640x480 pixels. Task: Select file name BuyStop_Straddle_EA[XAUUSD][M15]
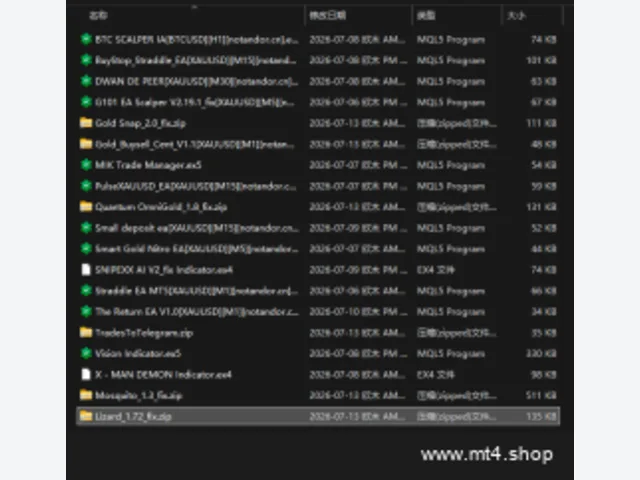(196, 60)
